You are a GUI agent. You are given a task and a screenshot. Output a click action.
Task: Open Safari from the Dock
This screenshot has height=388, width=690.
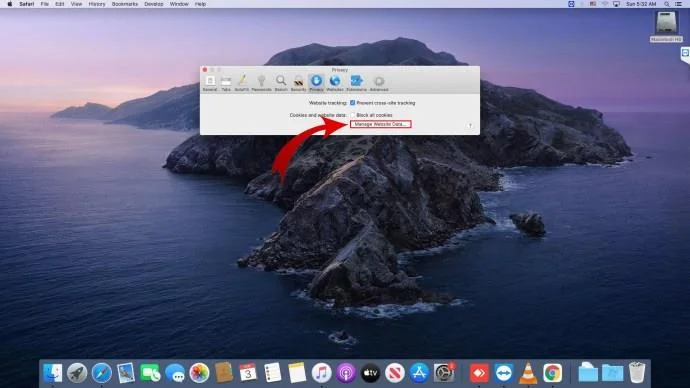(x=102, y=373)
